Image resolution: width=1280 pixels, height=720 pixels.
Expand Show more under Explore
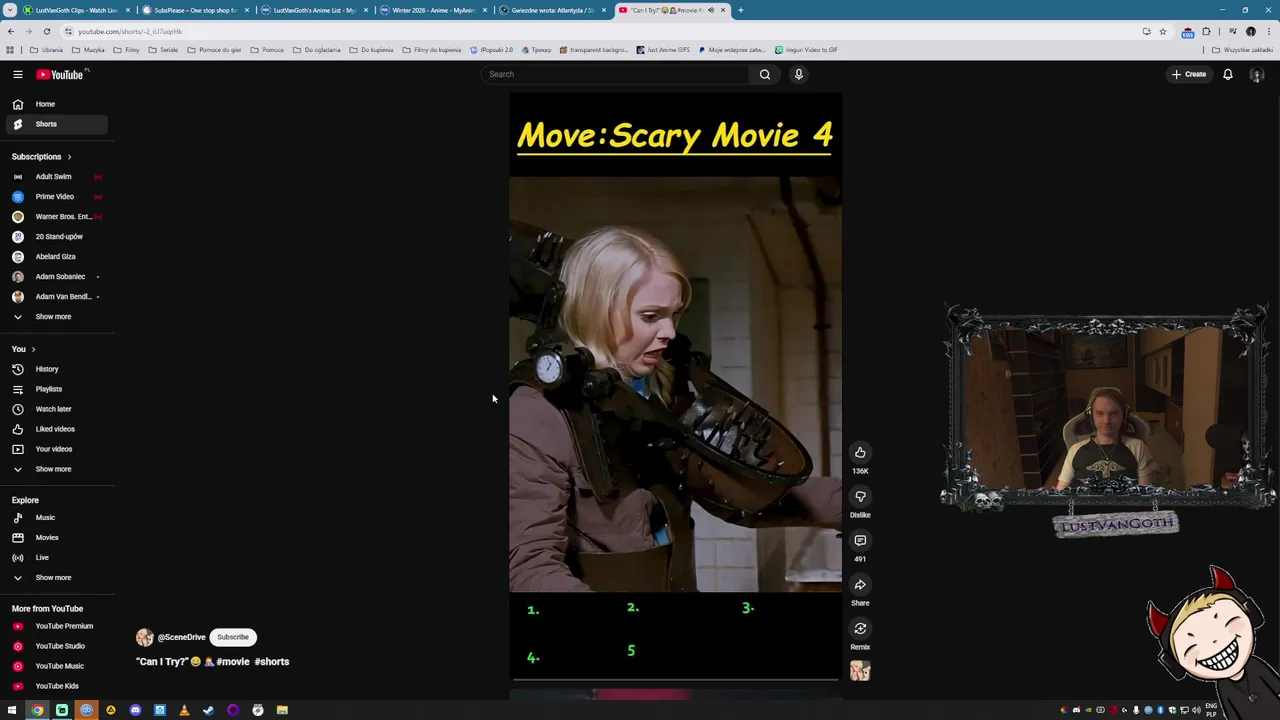(55, 578)
